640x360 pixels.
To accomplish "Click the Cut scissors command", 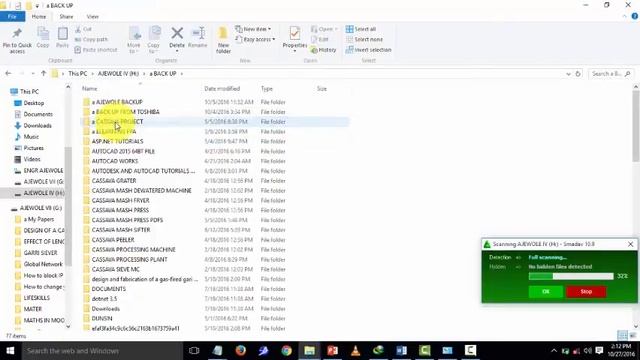I will [x=83, y=29].
